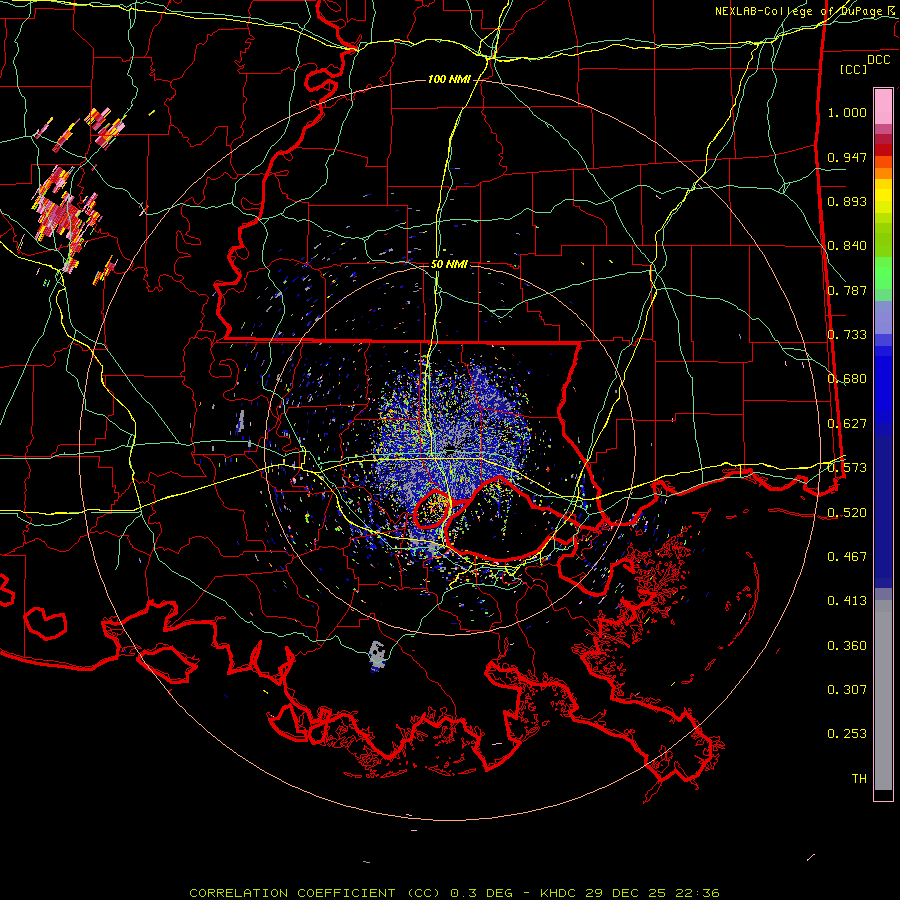Select the 0.520 scale value
Screen dimensions: 900x900
pyautogui.click(x=847, y=513)
